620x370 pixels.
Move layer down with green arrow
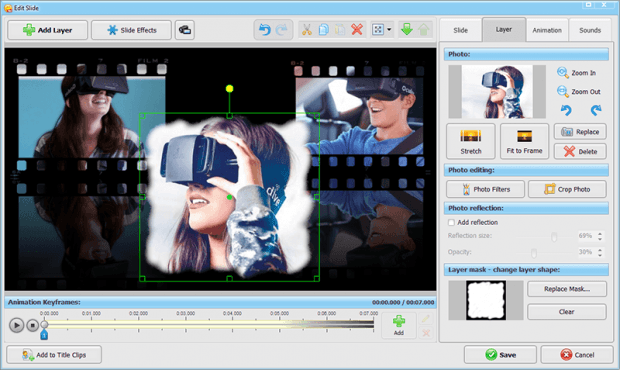407,30
